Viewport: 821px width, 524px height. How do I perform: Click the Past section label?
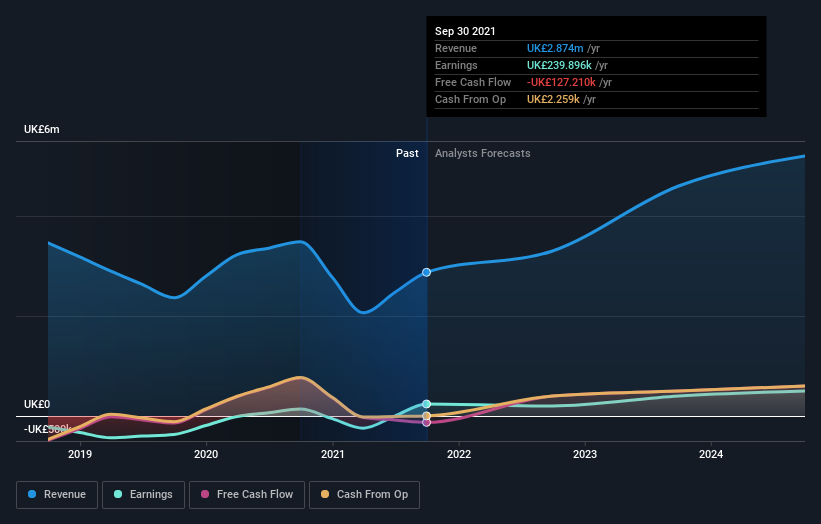[407, 153]
